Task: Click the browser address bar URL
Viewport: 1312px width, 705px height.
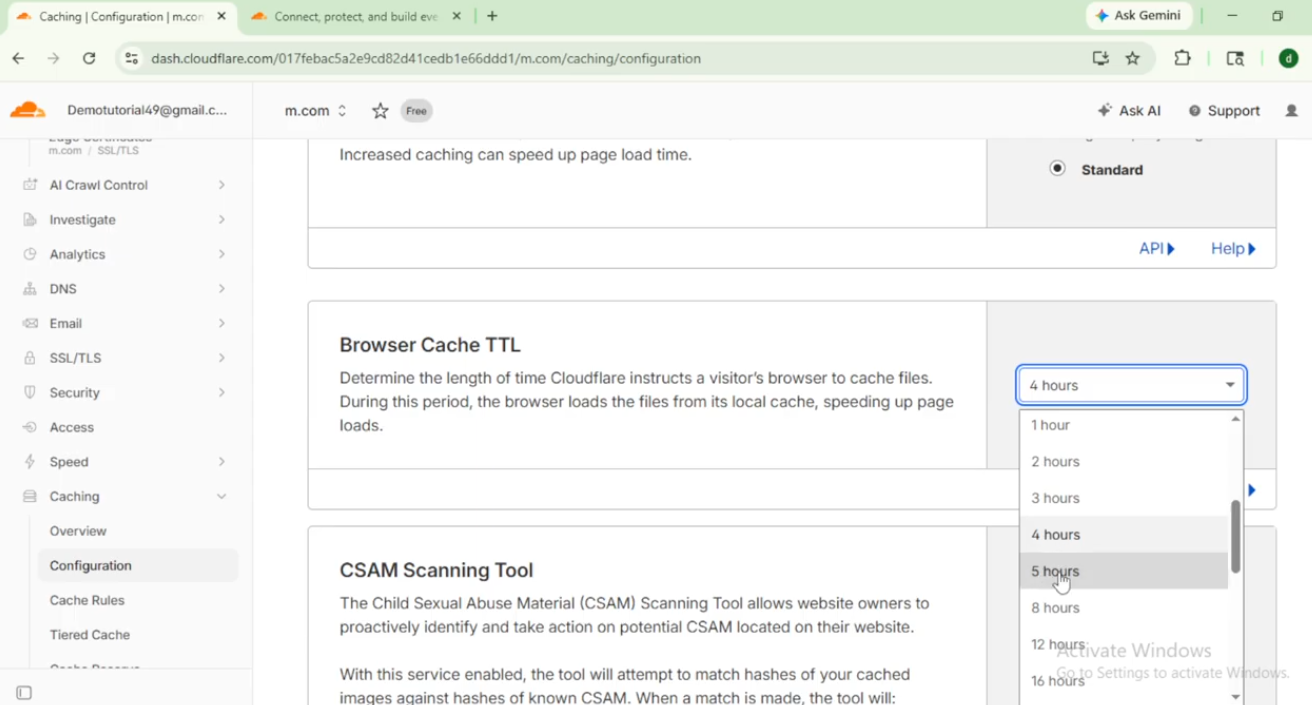Action: 426,58
